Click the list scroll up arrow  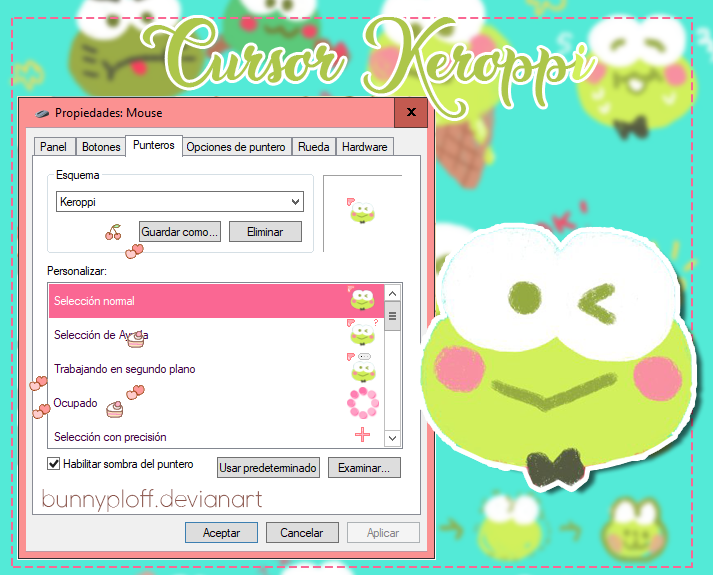tap(392, 294)
